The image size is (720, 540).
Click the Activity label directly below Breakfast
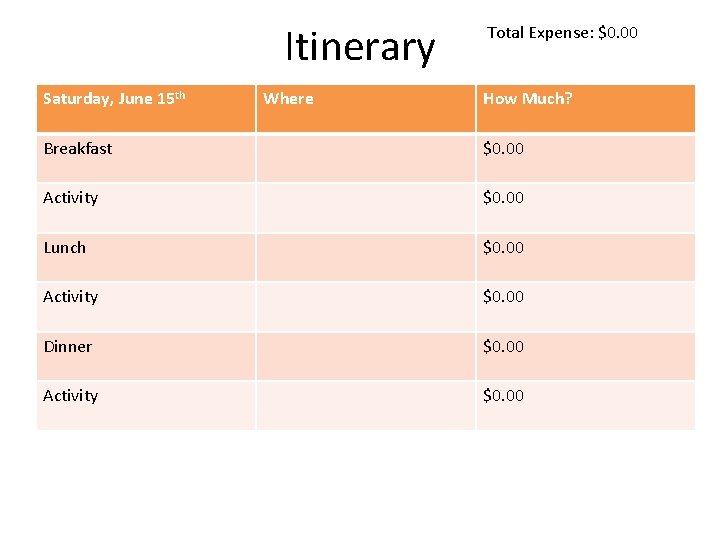tap(71, 198)
